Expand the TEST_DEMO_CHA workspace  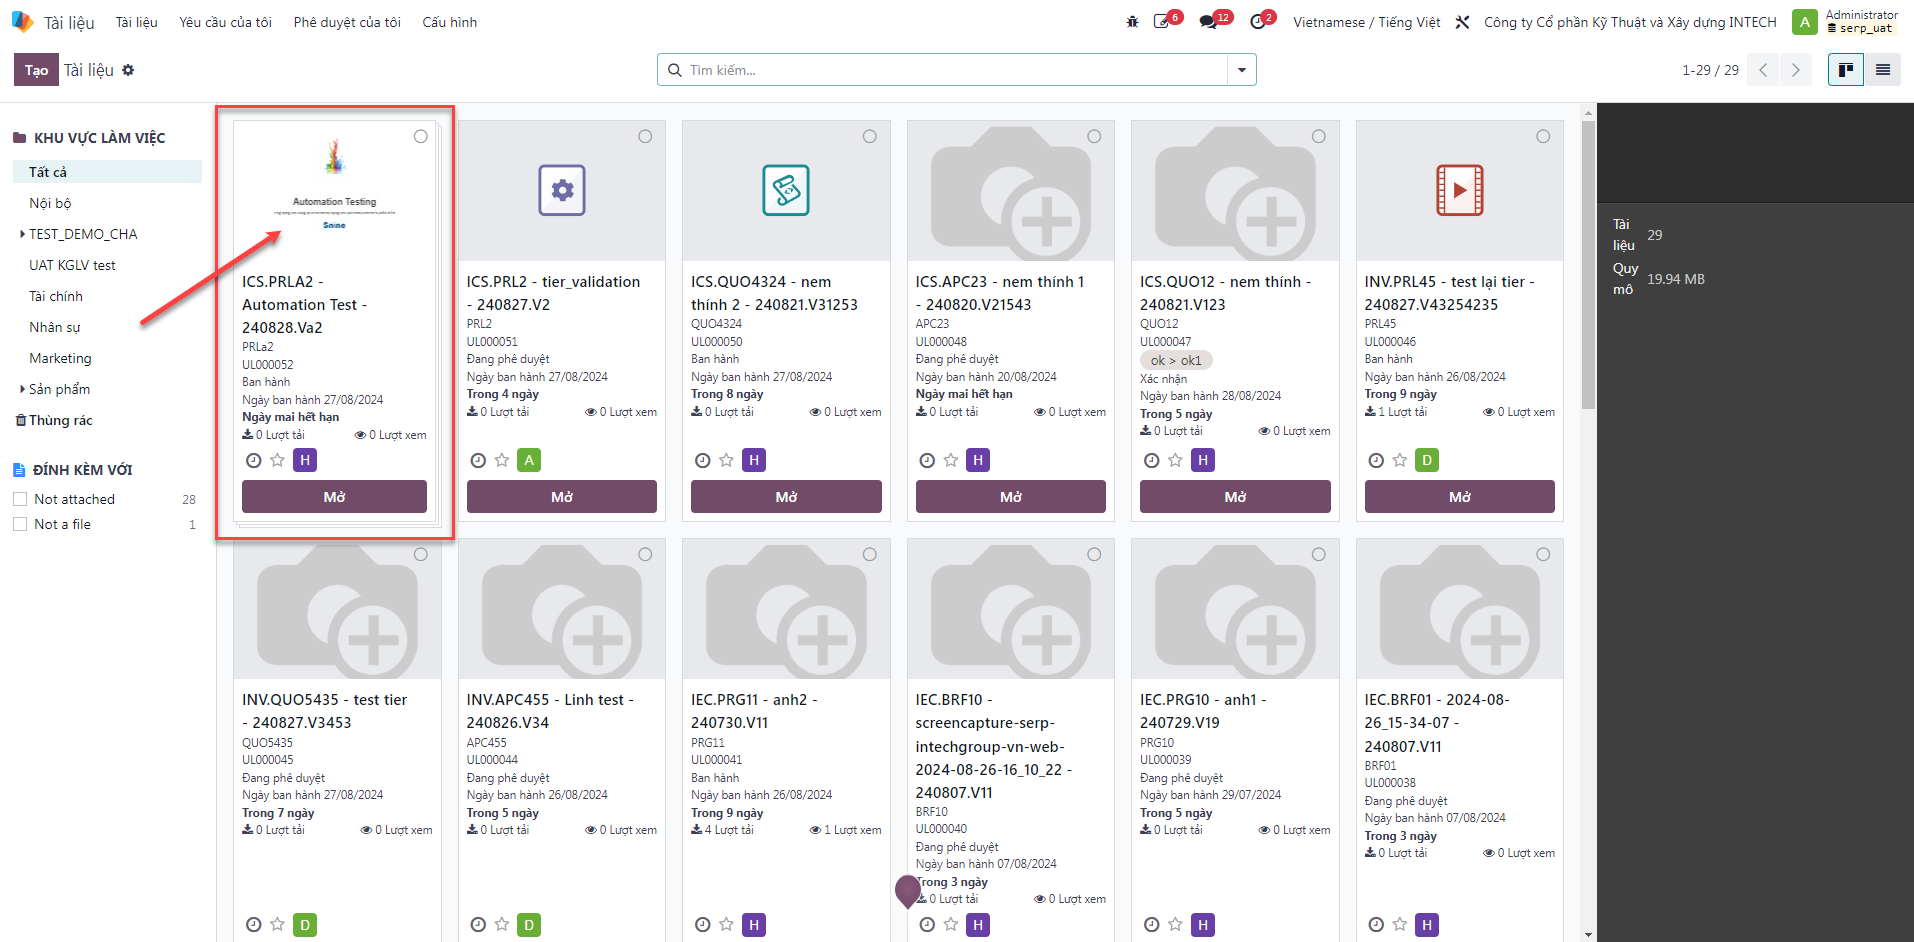(x=22, y=234)
